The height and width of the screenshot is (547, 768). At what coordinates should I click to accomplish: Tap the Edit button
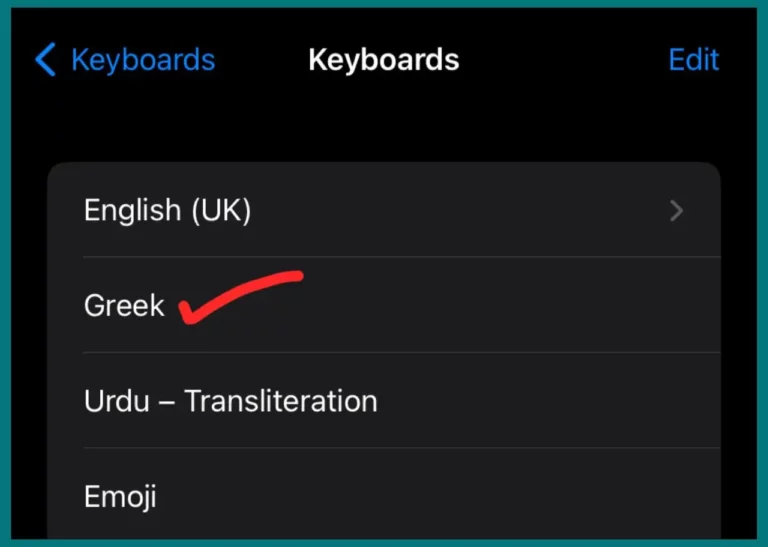694,60
